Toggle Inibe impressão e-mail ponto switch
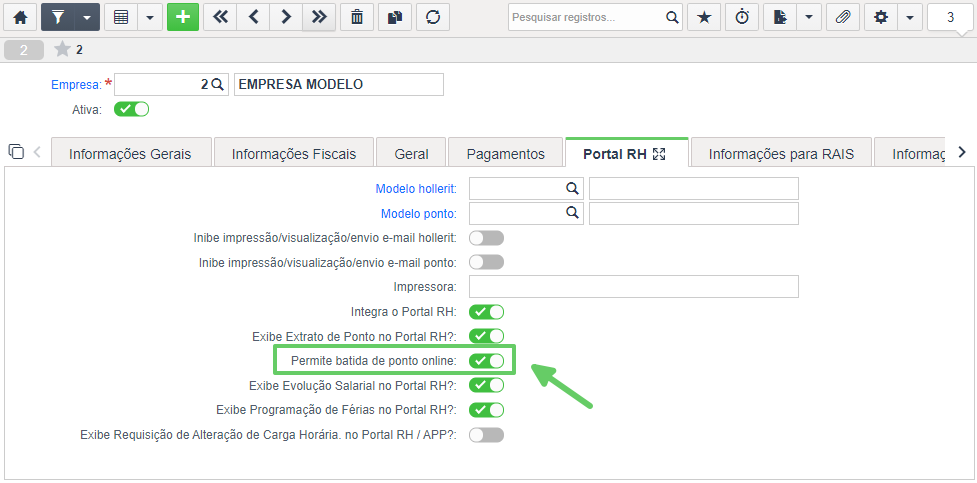Screen dimensions: 977x483 487,262
